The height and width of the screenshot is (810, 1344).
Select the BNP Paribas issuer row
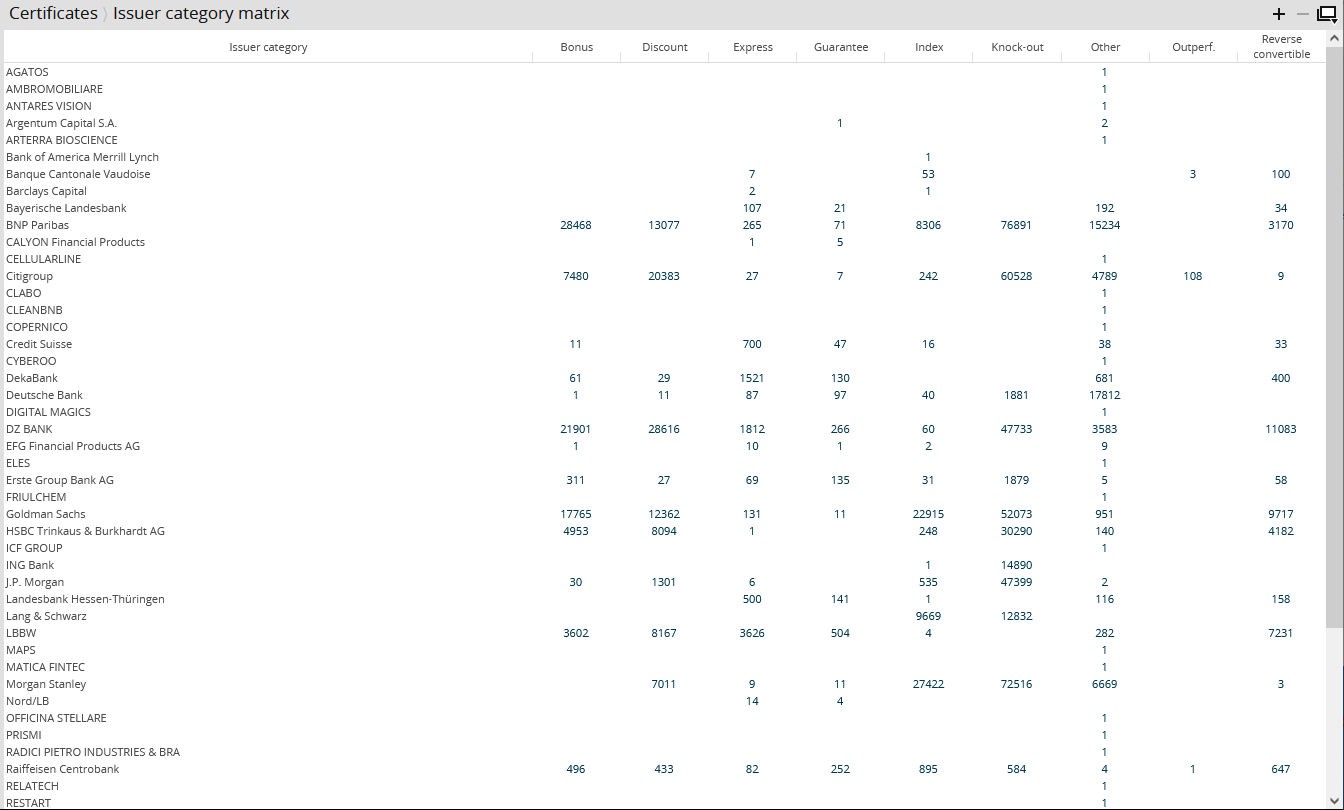tap(38, 225)
